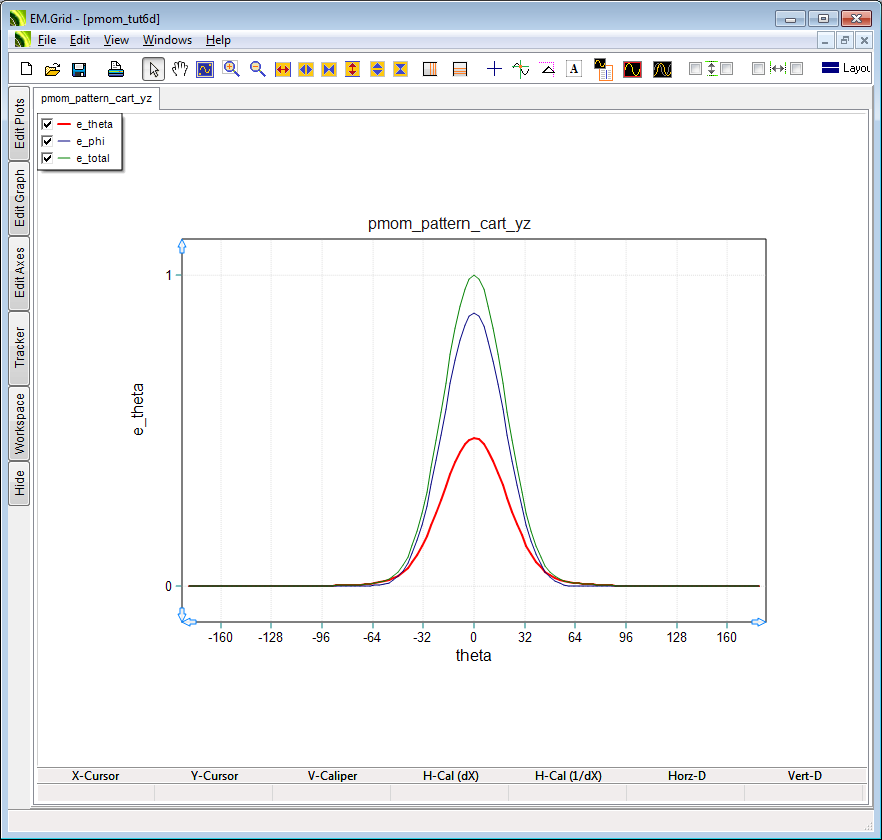Click the New file icon

27,69
